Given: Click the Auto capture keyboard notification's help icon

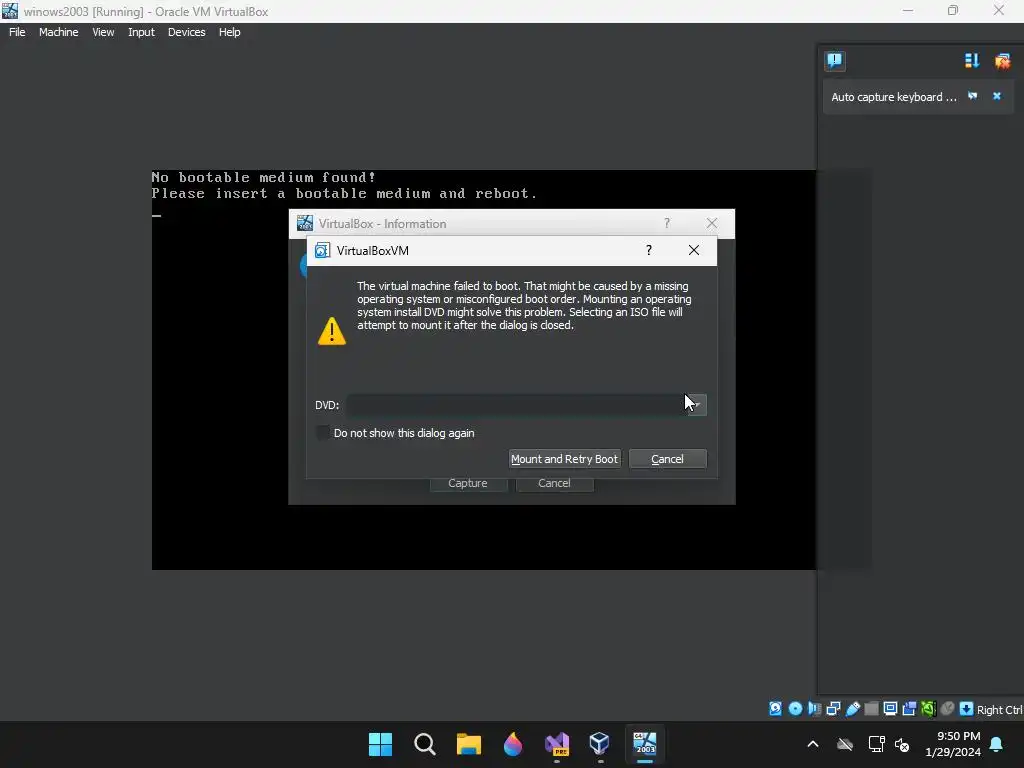Looking at the screenshot, I should pos(972,96).
